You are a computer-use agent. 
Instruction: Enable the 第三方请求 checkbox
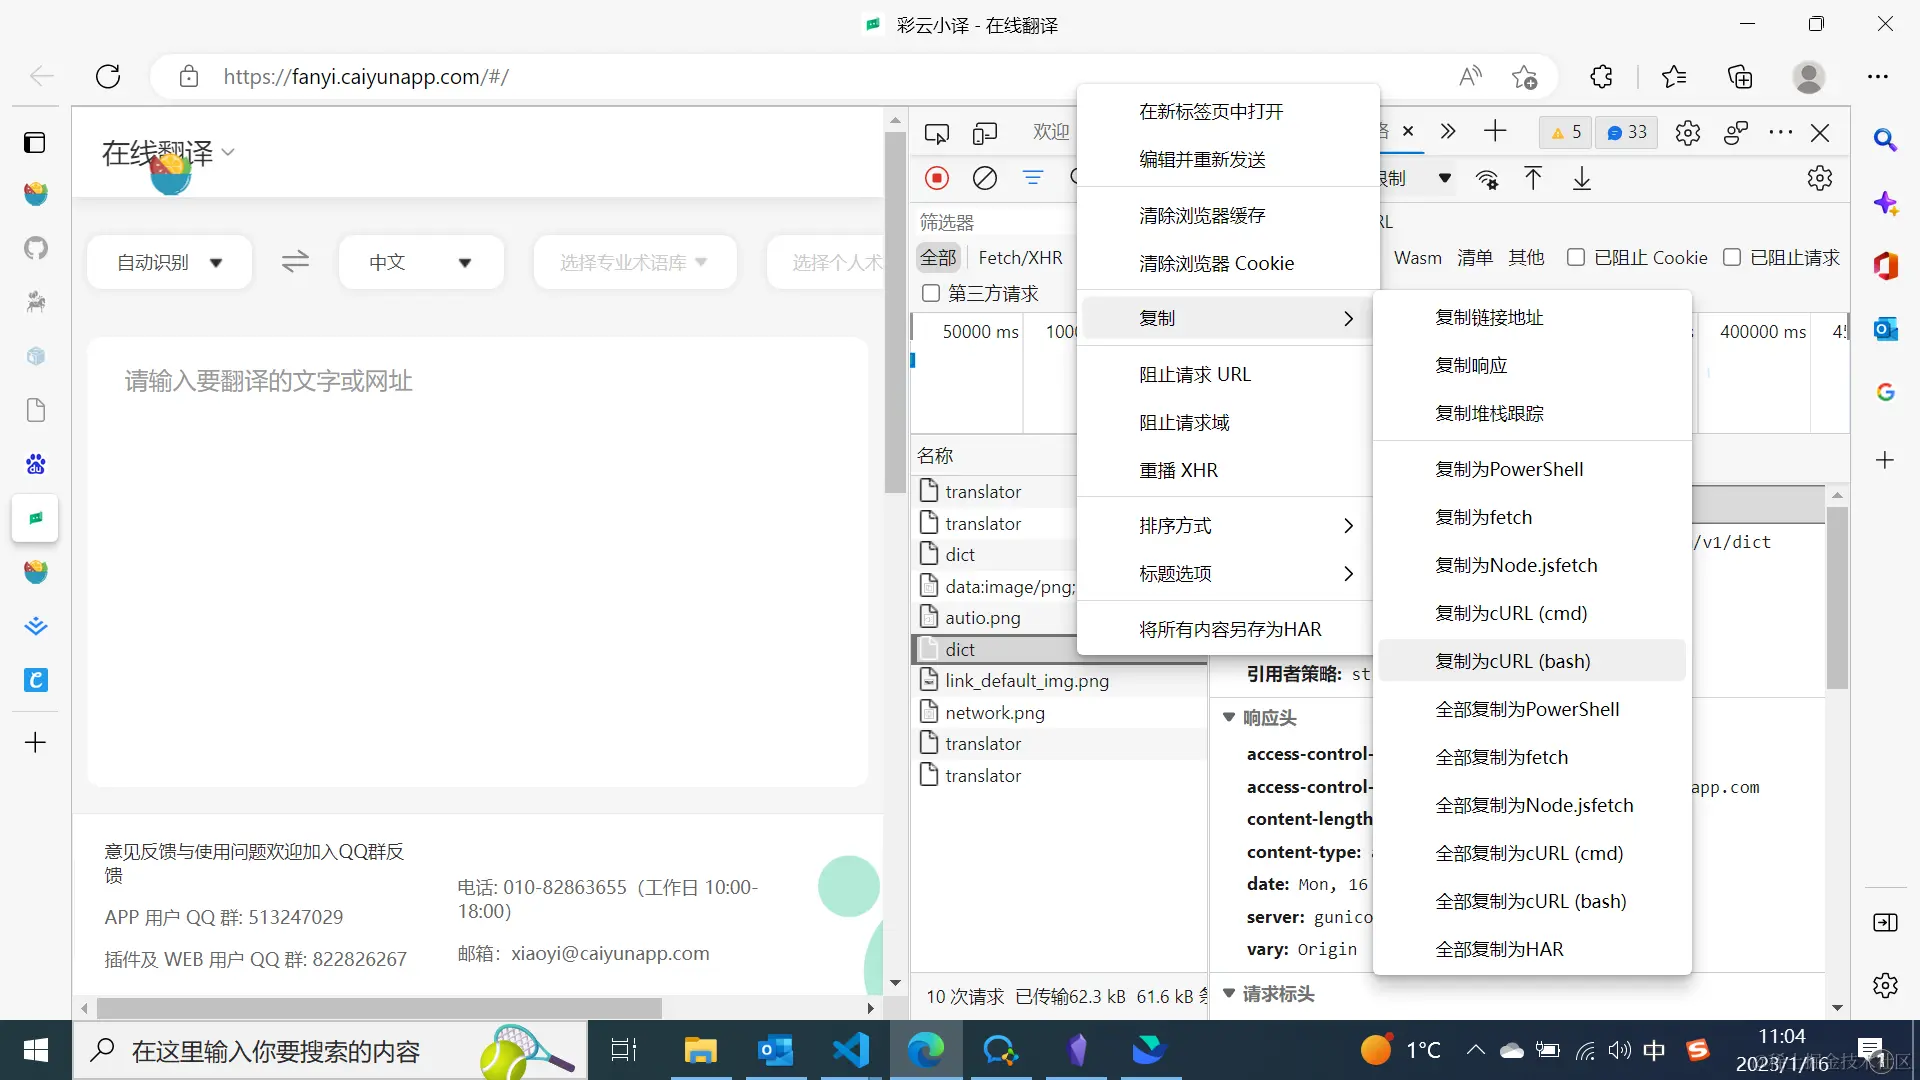click(931, 293)
